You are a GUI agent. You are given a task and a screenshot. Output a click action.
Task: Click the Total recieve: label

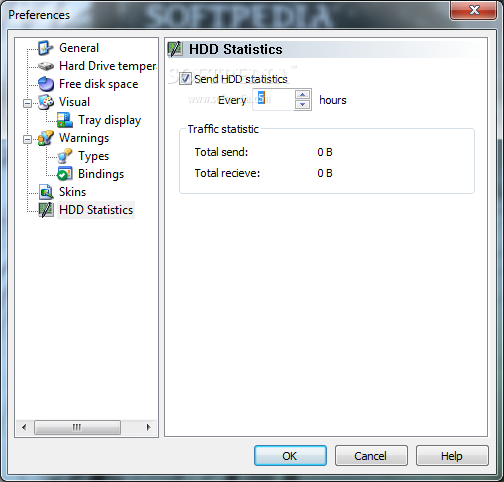pos(227,173)
